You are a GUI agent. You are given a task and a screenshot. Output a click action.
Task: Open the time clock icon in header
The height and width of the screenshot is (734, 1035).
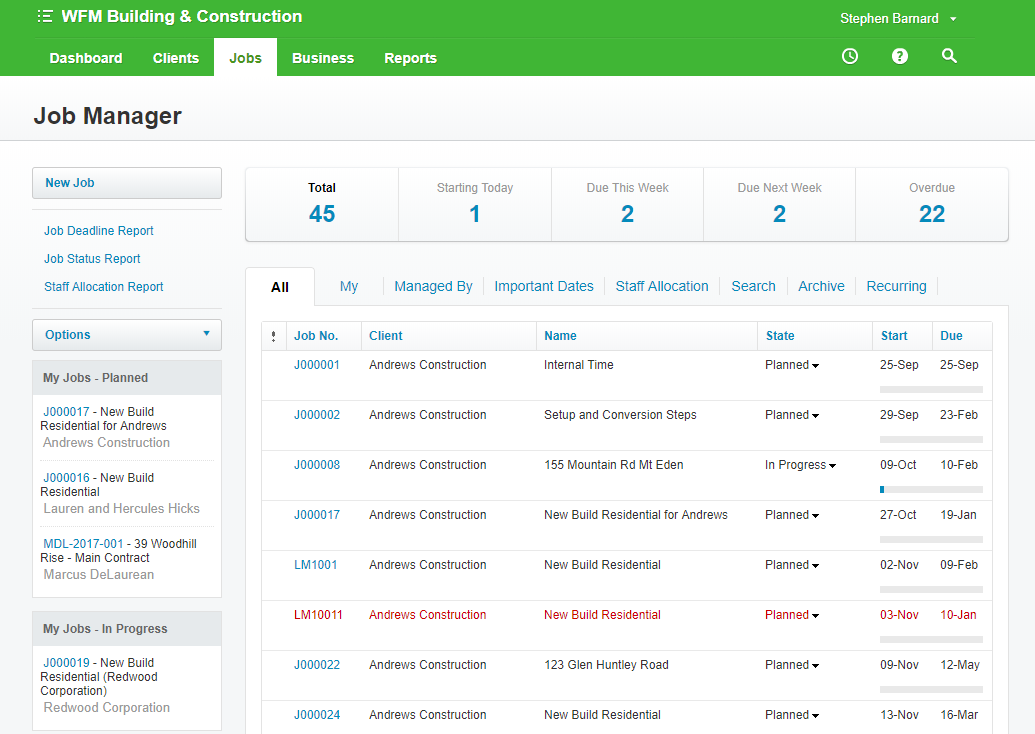pos(850,56)
